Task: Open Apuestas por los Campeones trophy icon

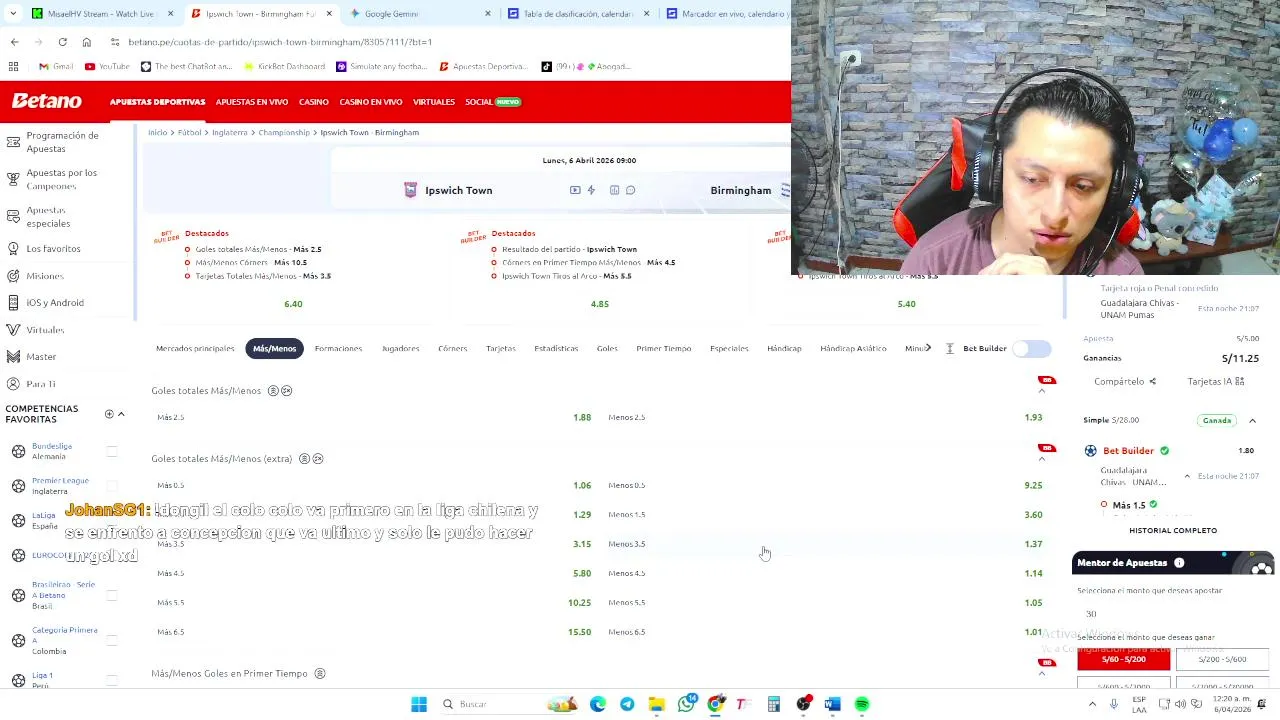Action: 13,179
